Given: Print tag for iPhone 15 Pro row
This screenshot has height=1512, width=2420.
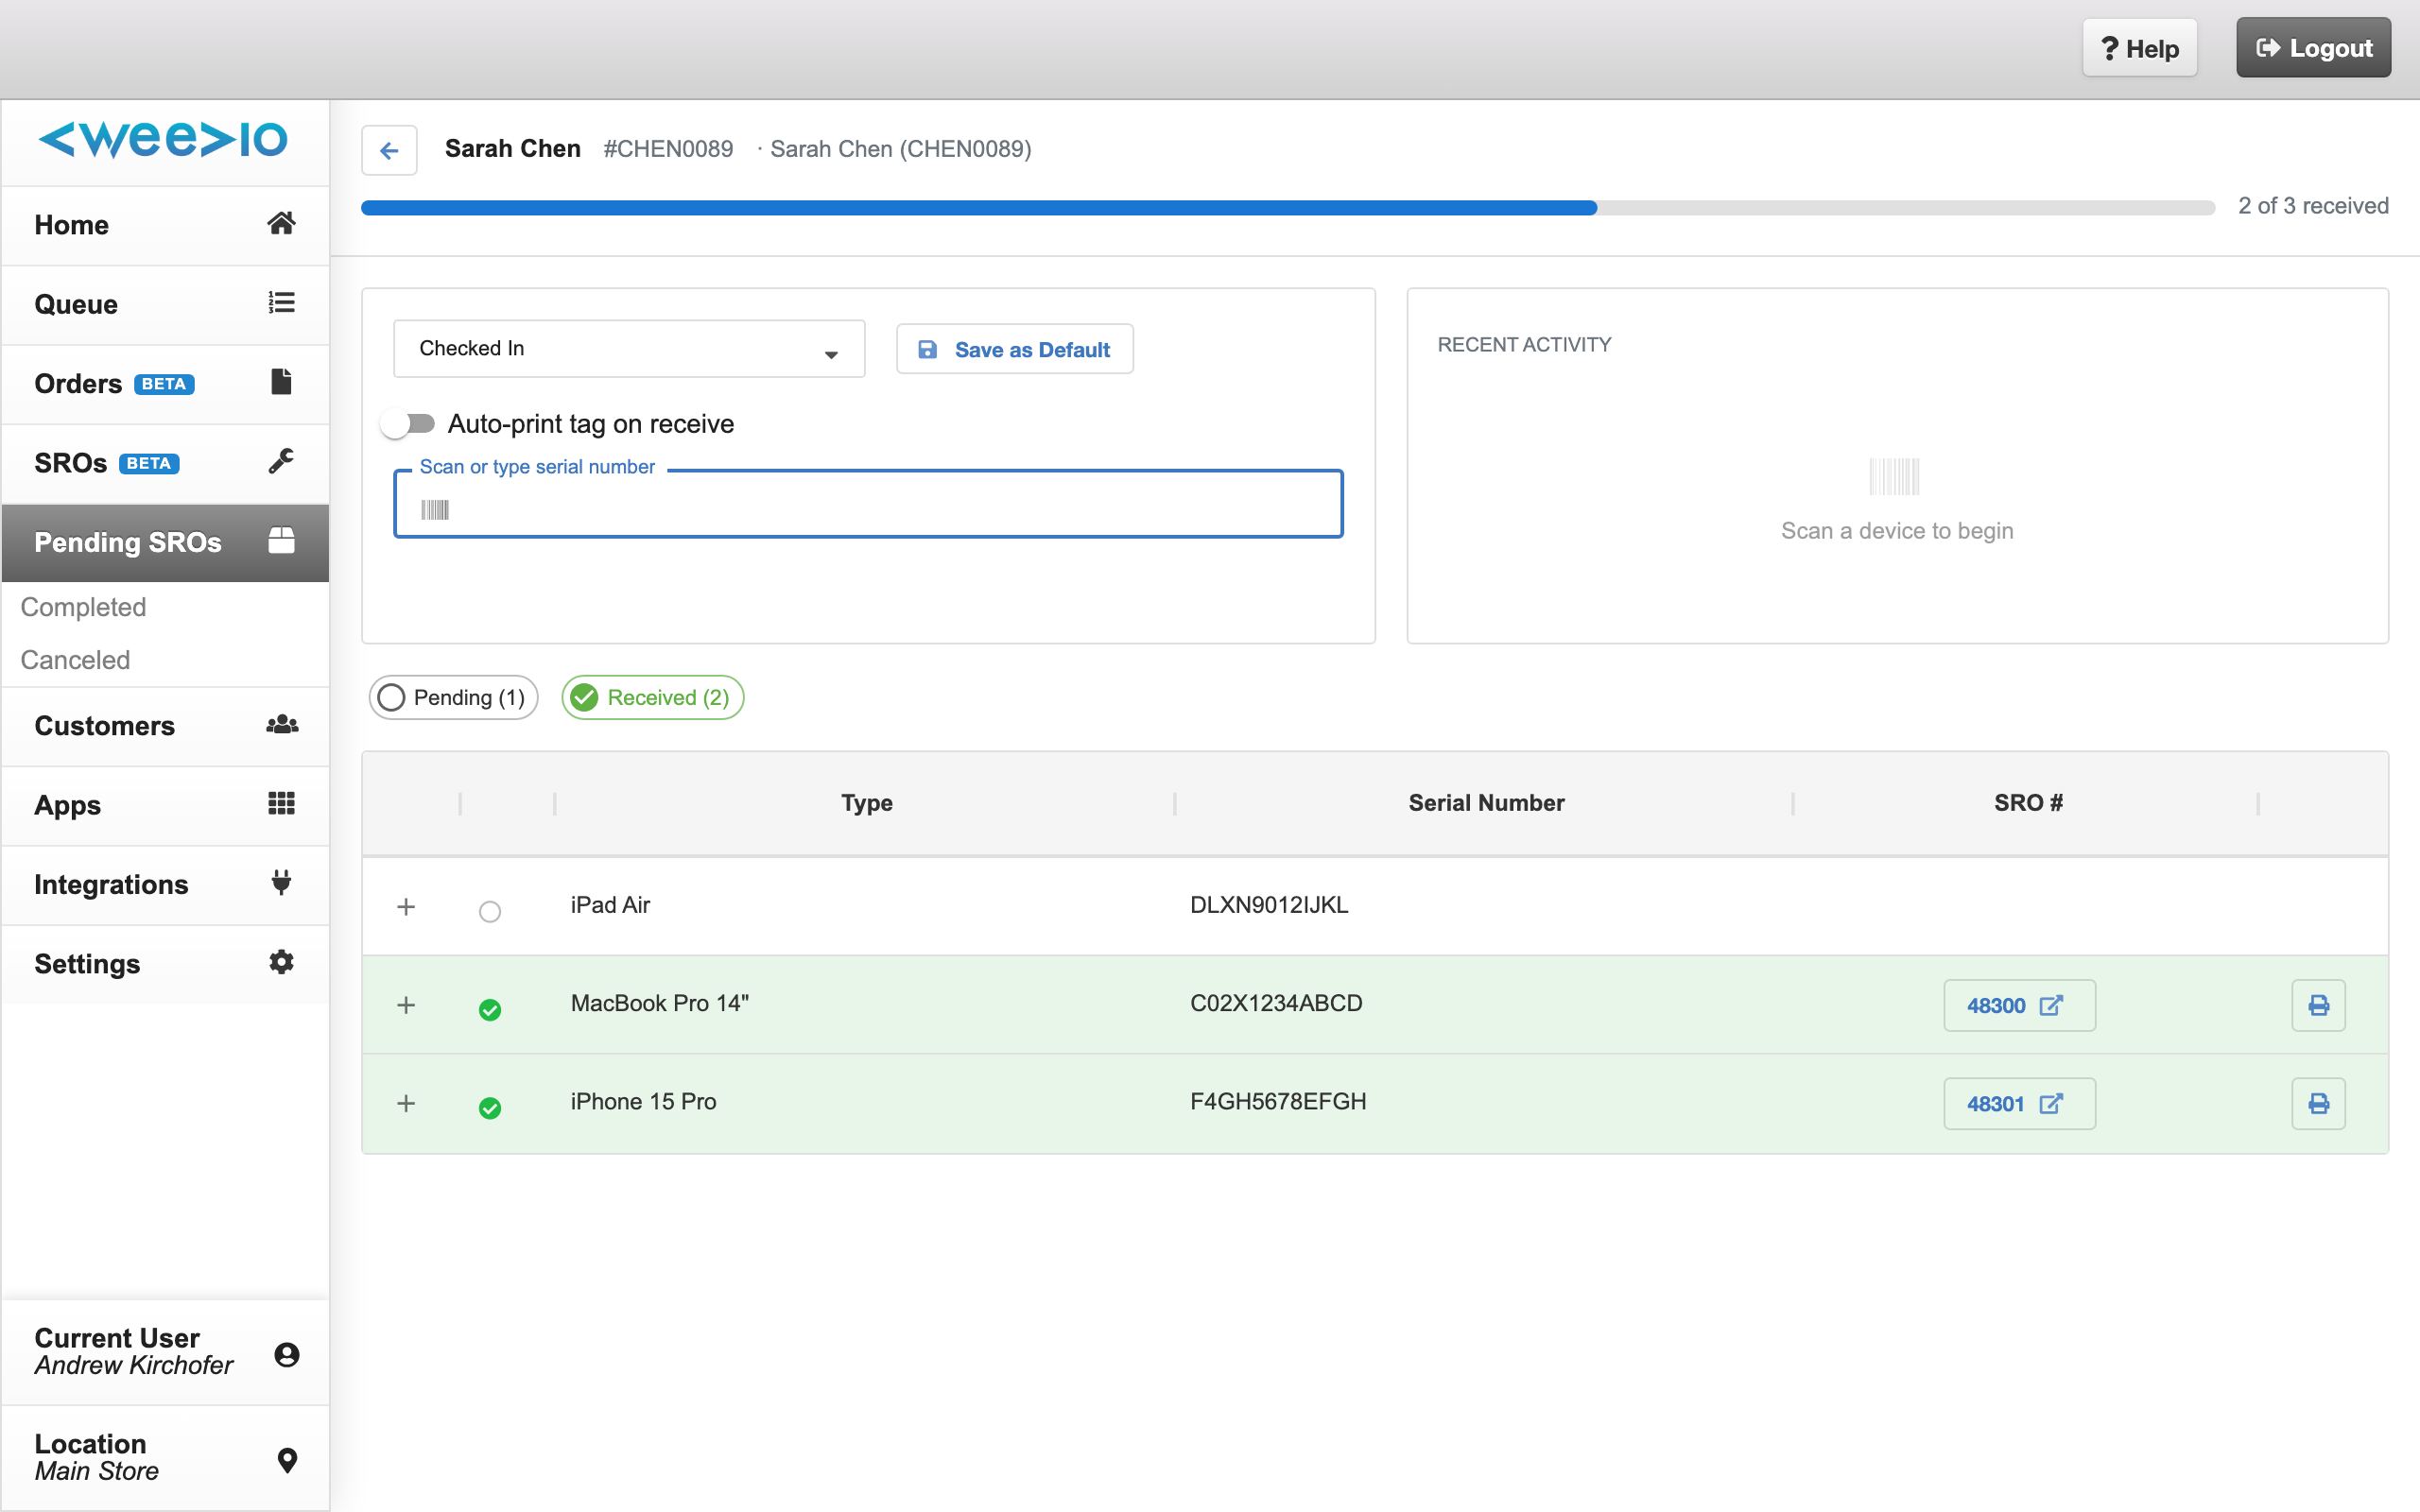Looking at the screenshot, I should [x=2318, y=1103].
